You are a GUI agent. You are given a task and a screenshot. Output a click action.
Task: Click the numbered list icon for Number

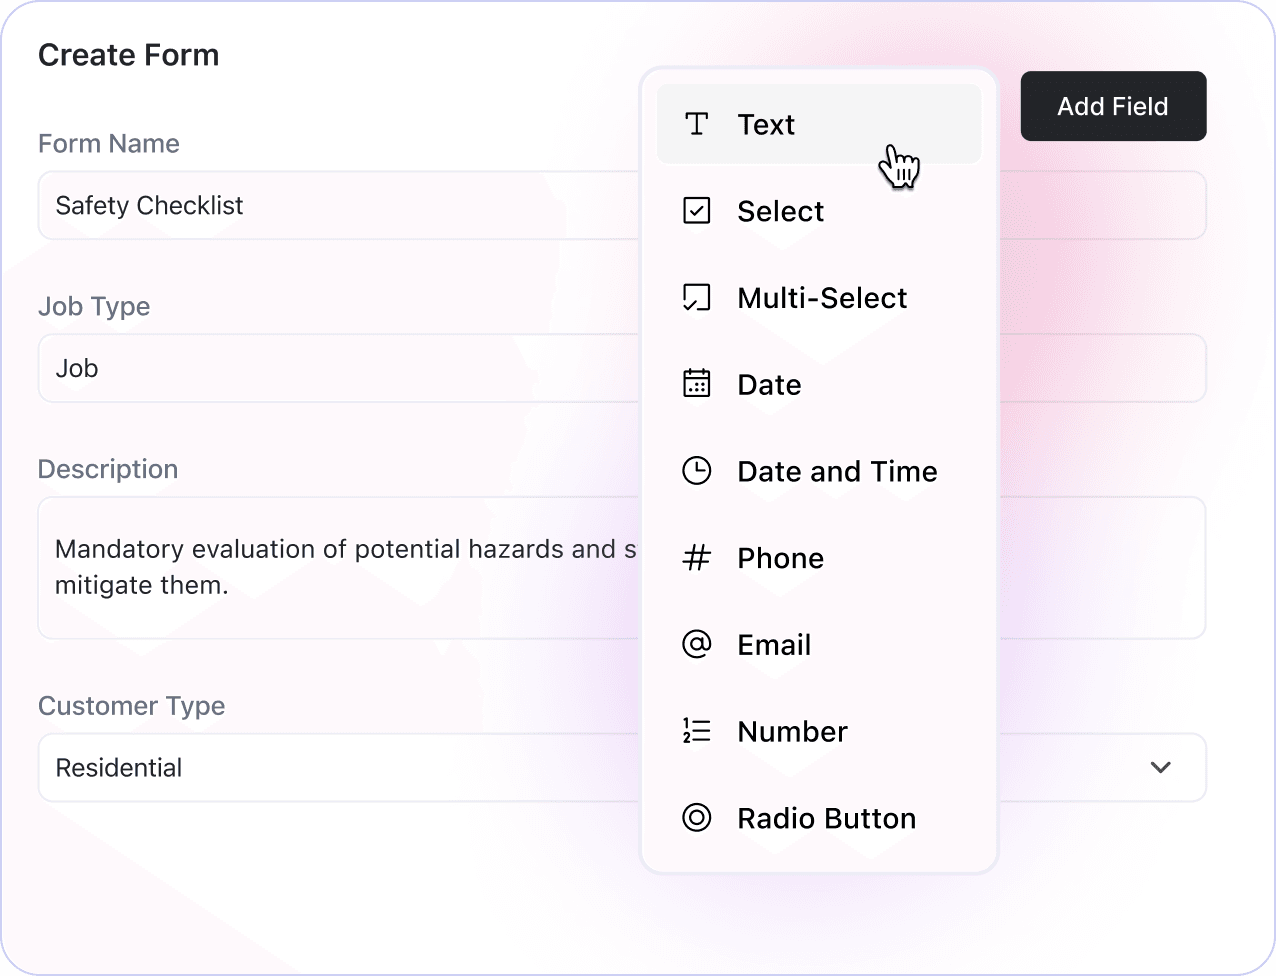click(x=696, y=731)
